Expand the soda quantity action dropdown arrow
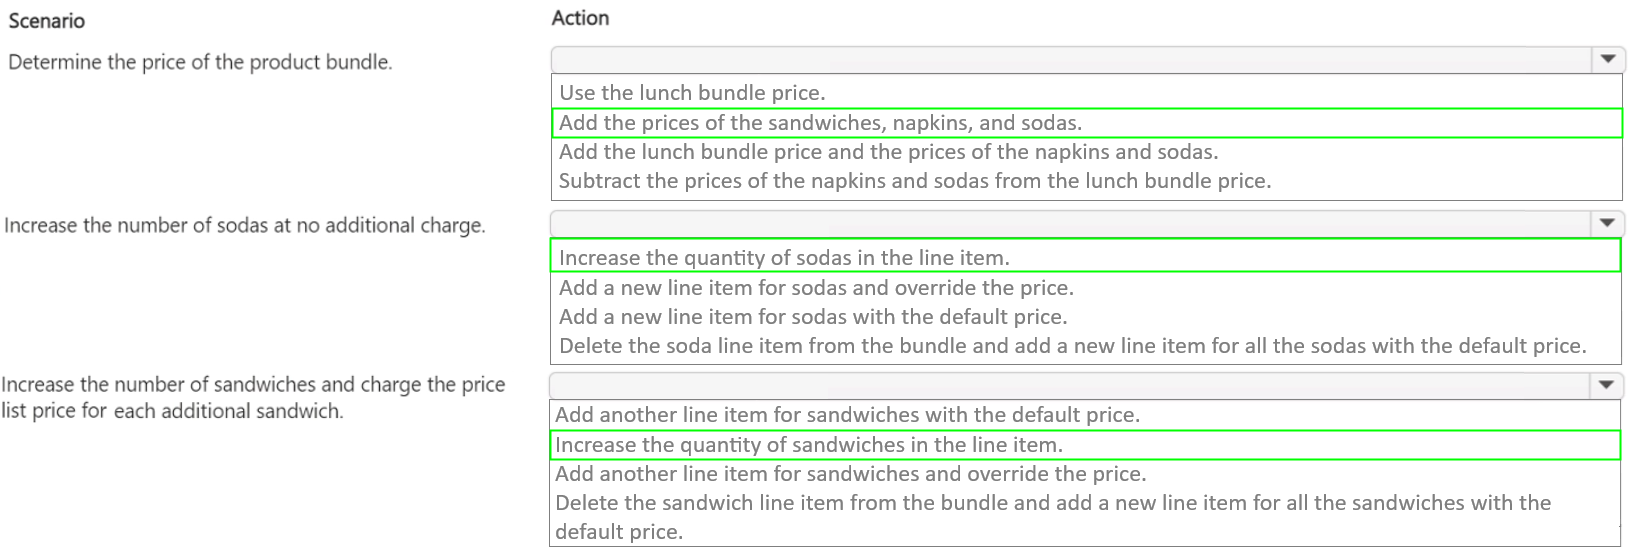 tap(1607, 223)
